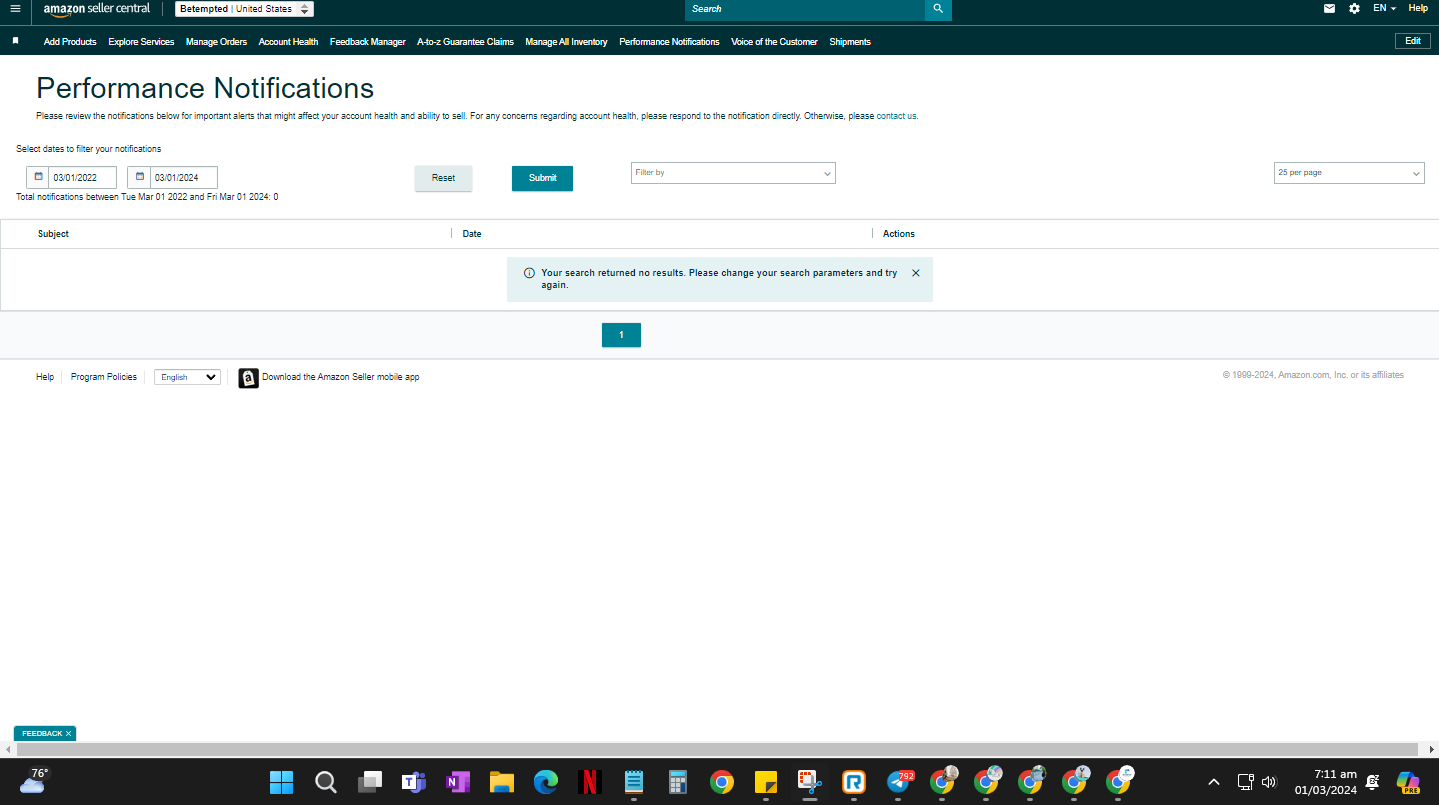
Task: Focus the top Search field
Action: 805,9
